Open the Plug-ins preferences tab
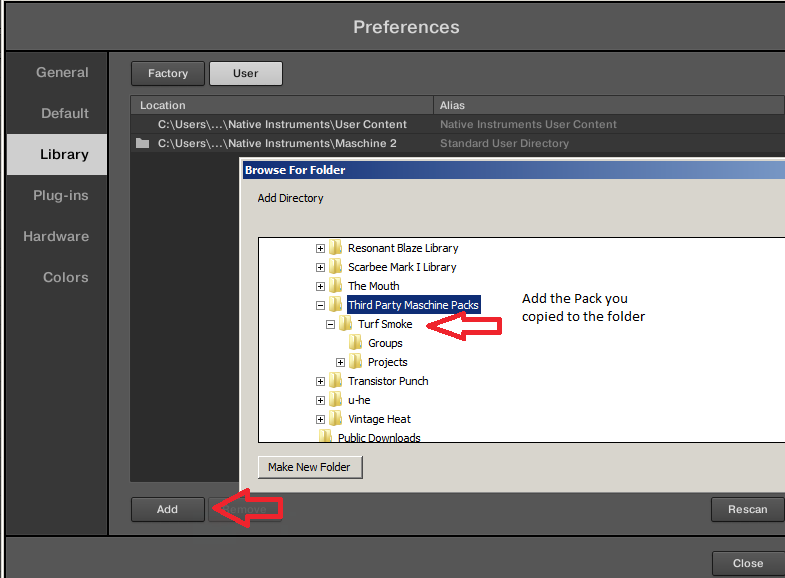This screenshot has height=578, width=785. [x=61, y=196]
